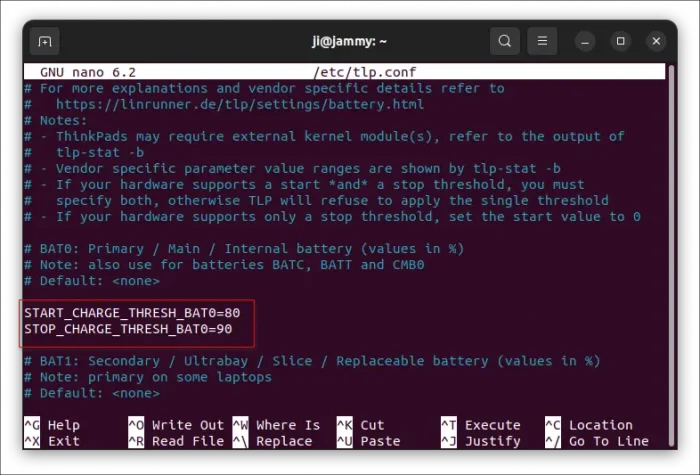Close the terminal window
The width and height of the screenshot is (700, 475).
(656, 41)
